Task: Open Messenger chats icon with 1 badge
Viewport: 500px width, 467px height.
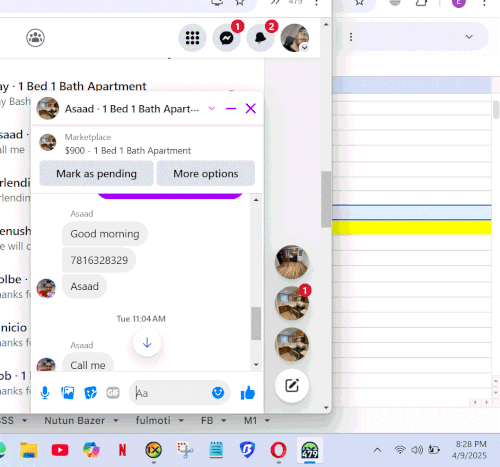Action: 227,38
